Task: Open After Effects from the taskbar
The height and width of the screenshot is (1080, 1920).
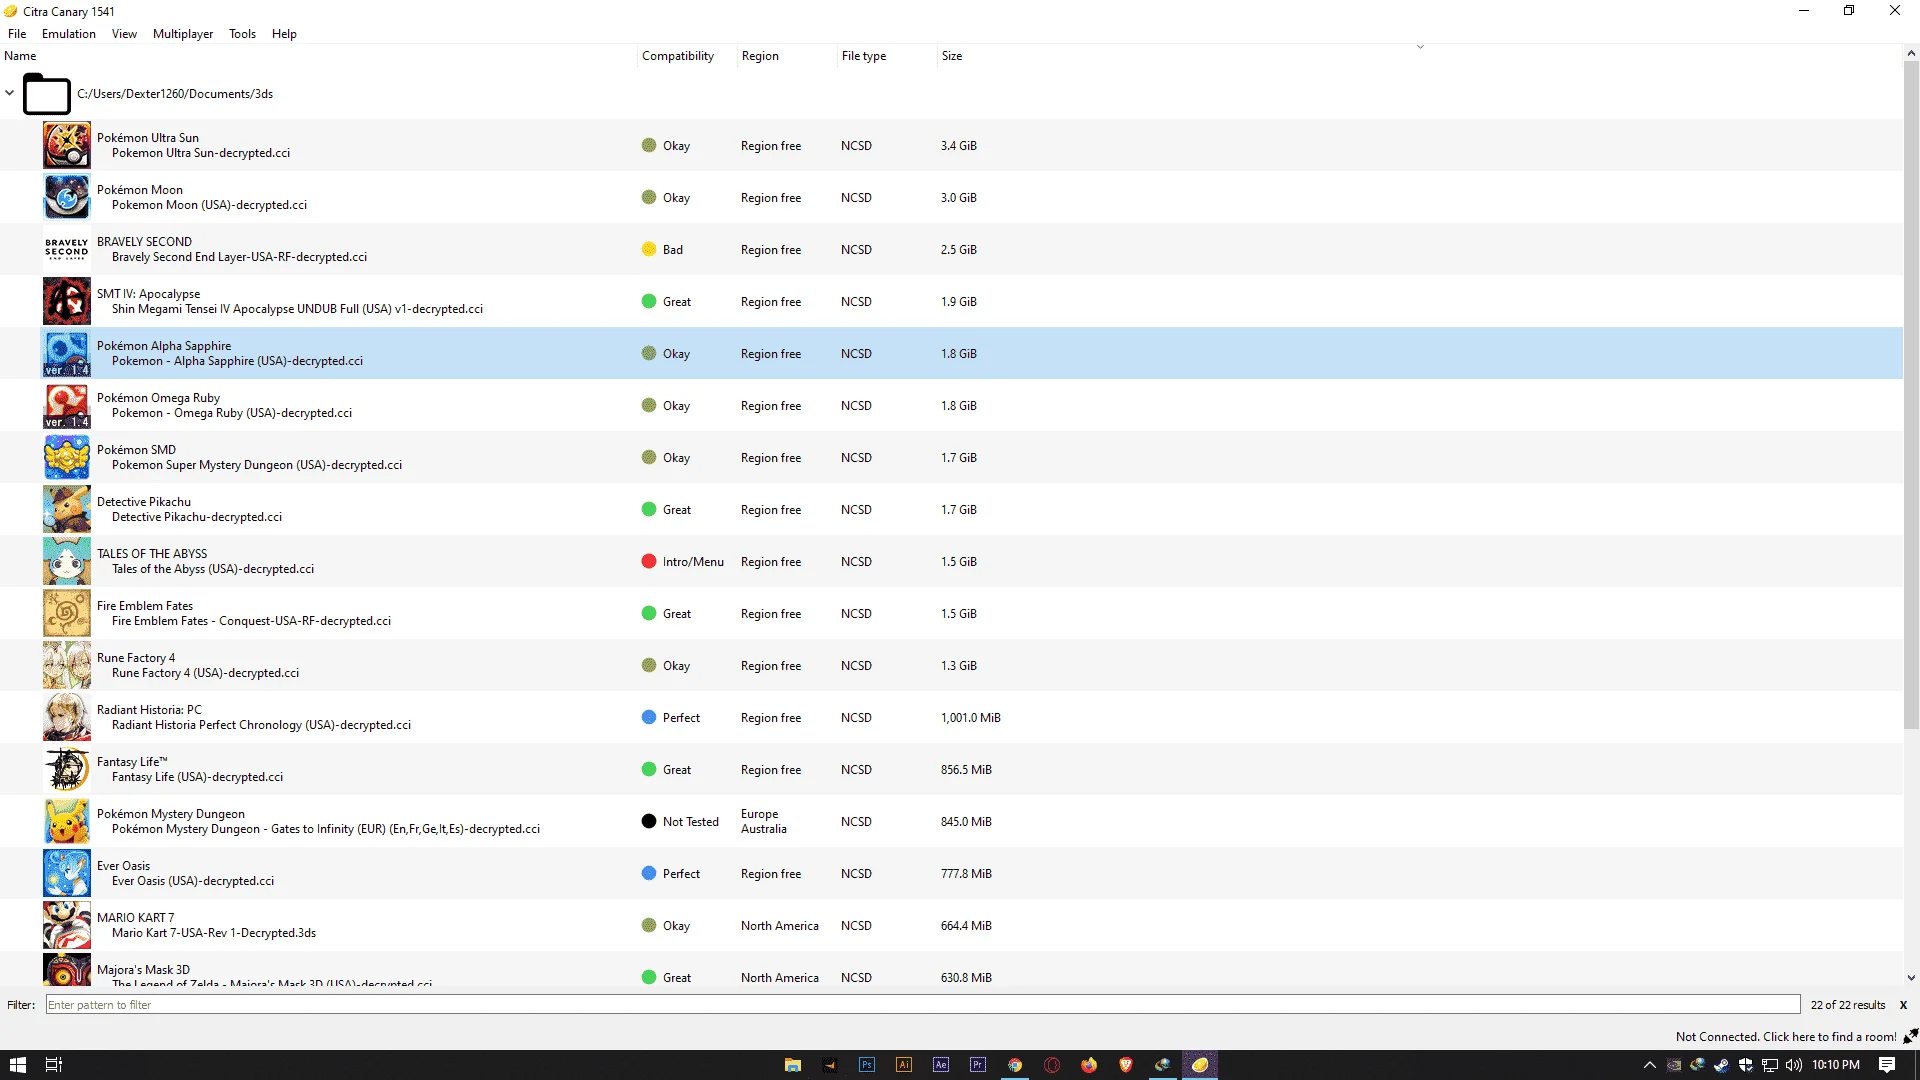Action: pos(940,1065)
